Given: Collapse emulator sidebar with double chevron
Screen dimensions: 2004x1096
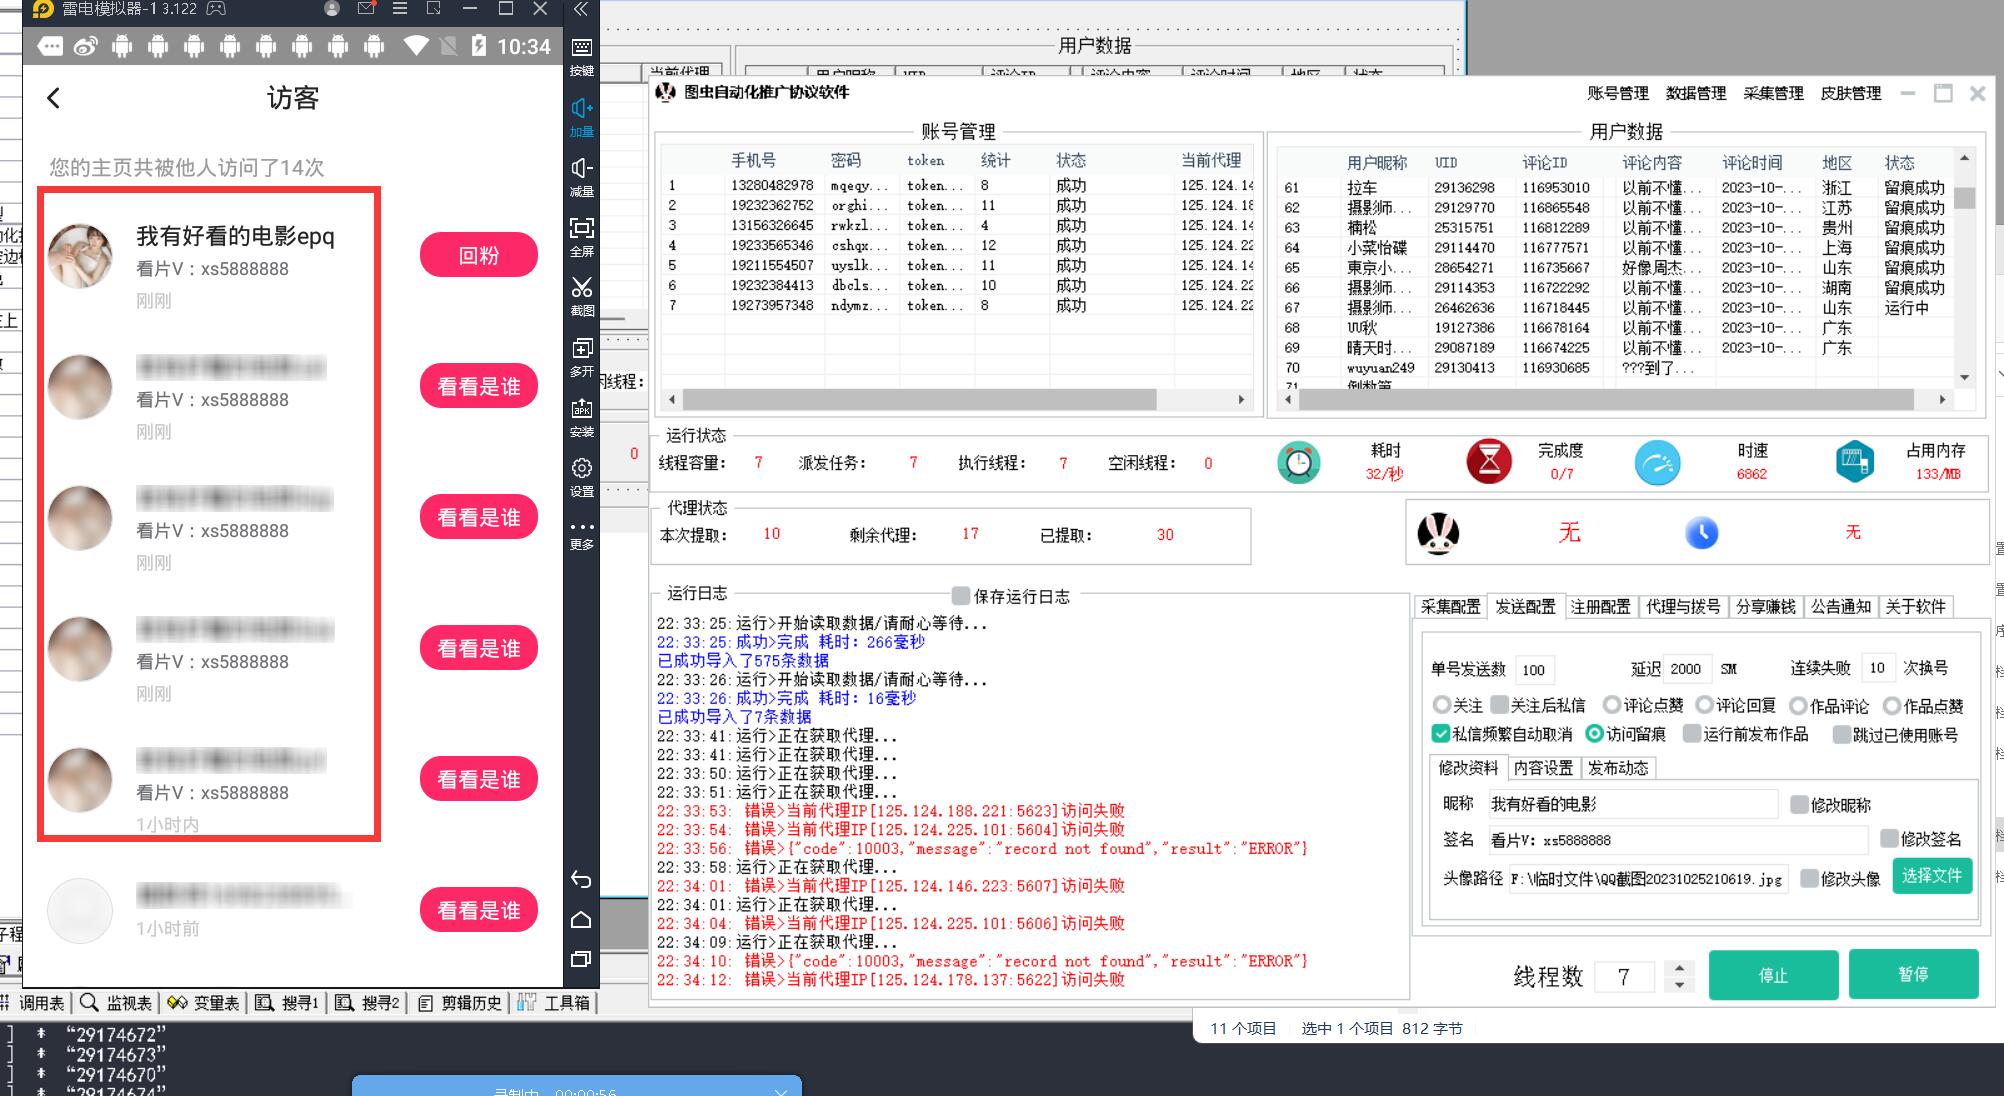Looking at the screenshot, I should [581, 10].
